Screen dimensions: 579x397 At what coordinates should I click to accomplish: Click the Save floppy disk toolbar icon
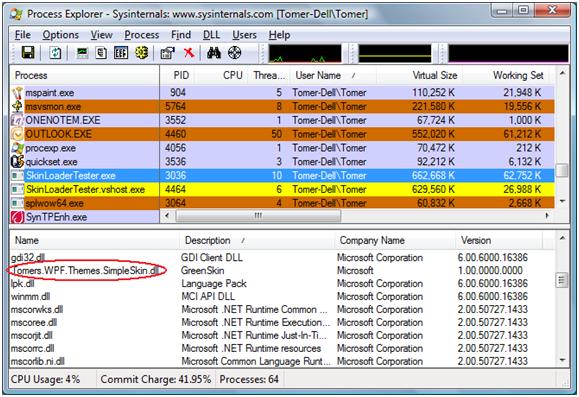(x=28, y=53)
